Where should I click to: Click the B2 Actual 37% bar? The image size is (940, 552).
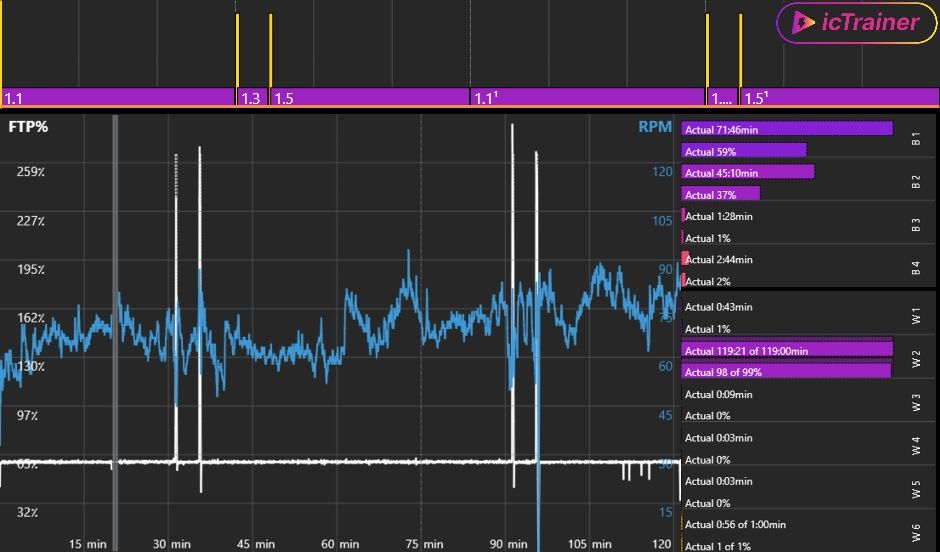(721, 194)
